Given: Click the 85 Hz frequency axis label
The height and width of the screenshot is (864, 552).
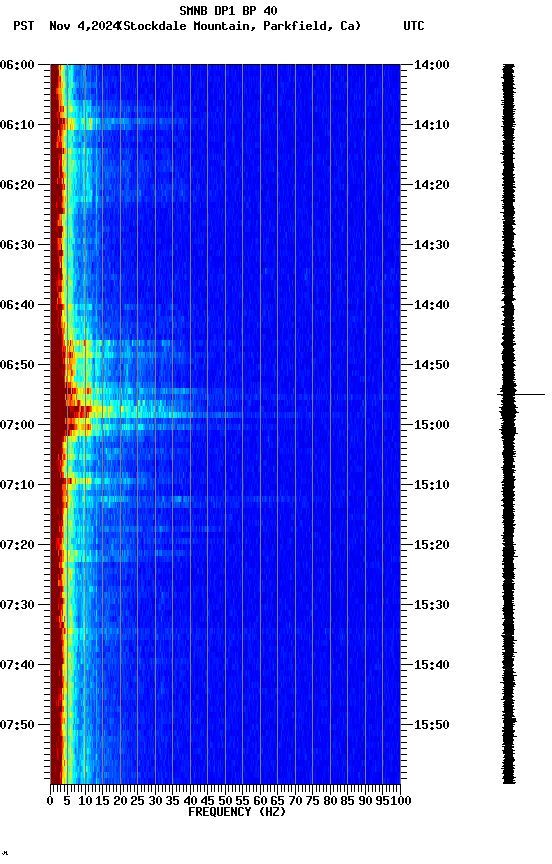Looking at the screenshot, I should coord(348,801).
